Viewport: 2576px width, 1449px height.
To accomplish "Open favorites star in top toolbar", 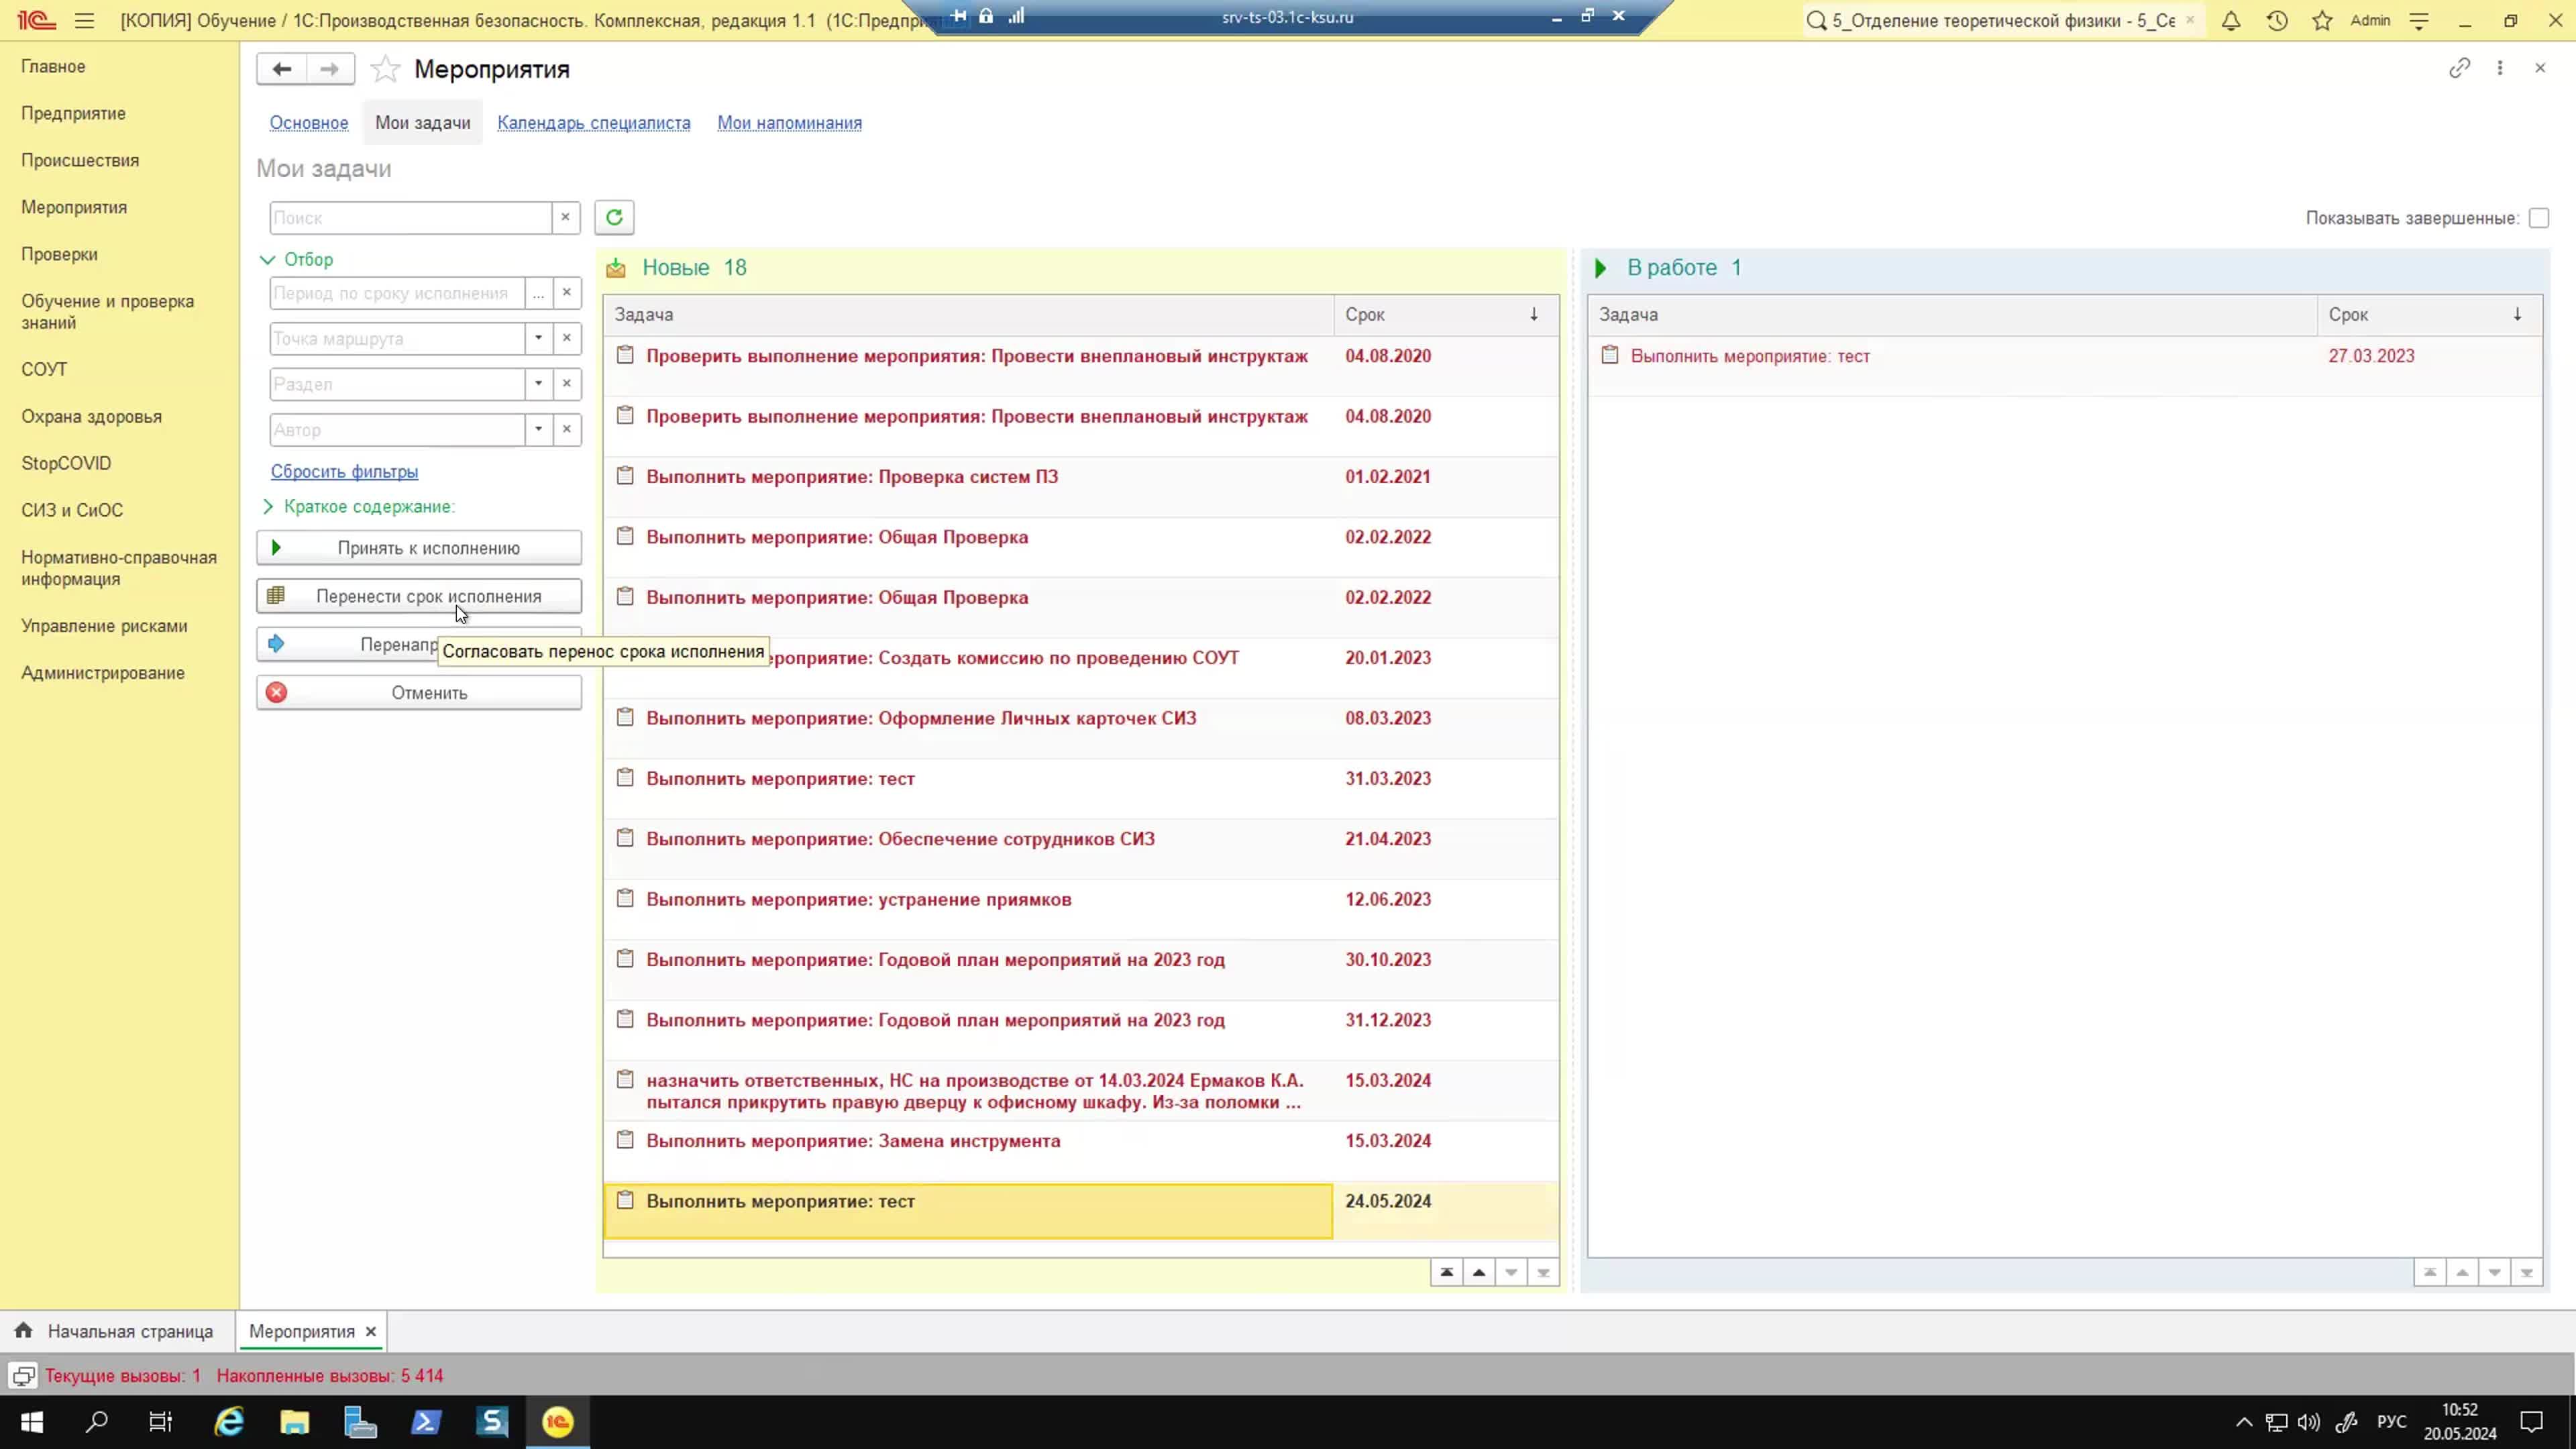I will (x=2322, y=20).
